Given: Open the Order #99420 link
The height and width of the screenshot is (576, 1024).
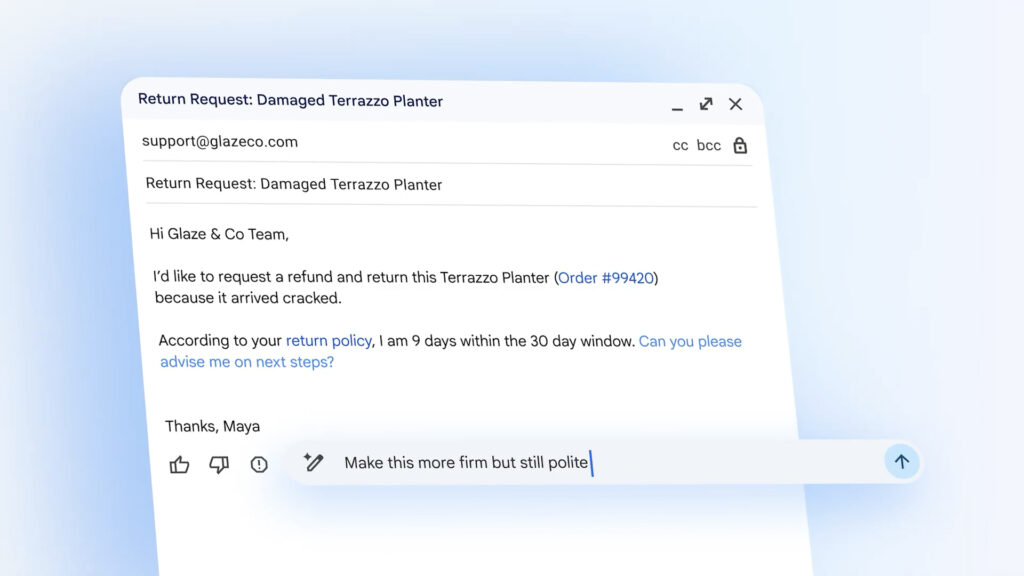Looking at the screenshot, I should (607, 277).
